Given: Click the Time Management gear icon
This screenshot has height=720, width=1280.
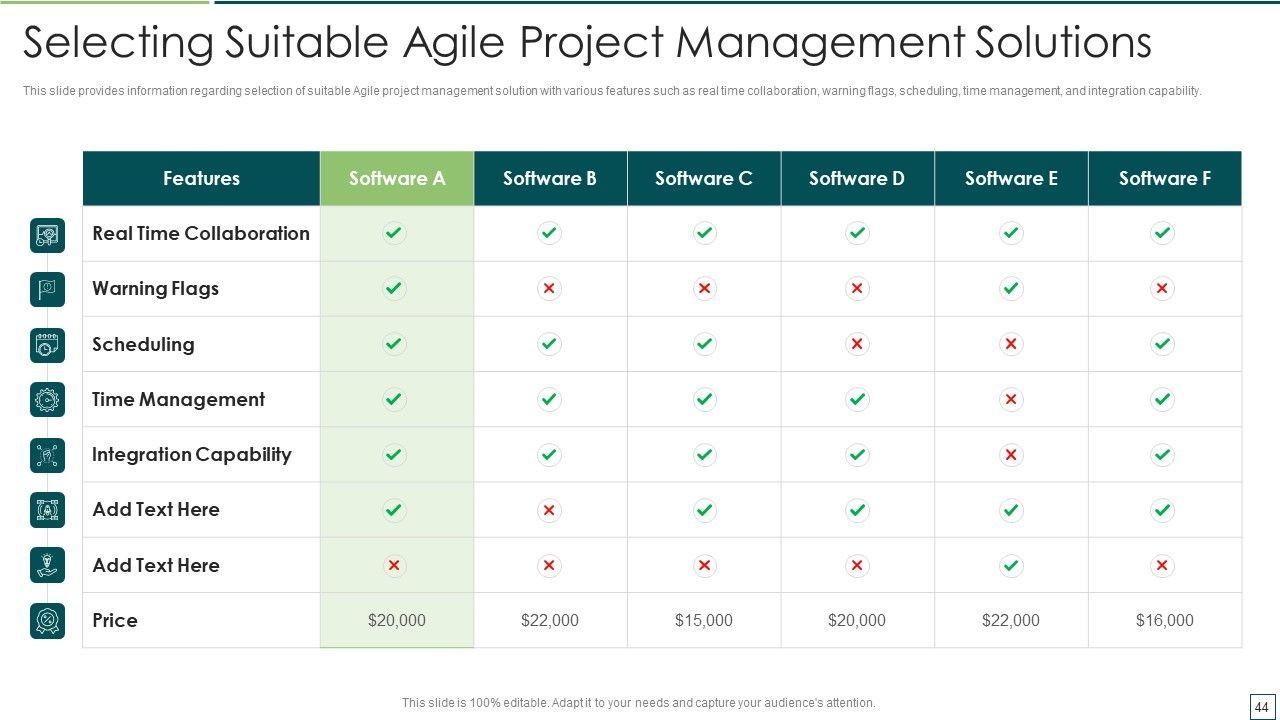Looking at the screenshot, I should pos(47,400).
